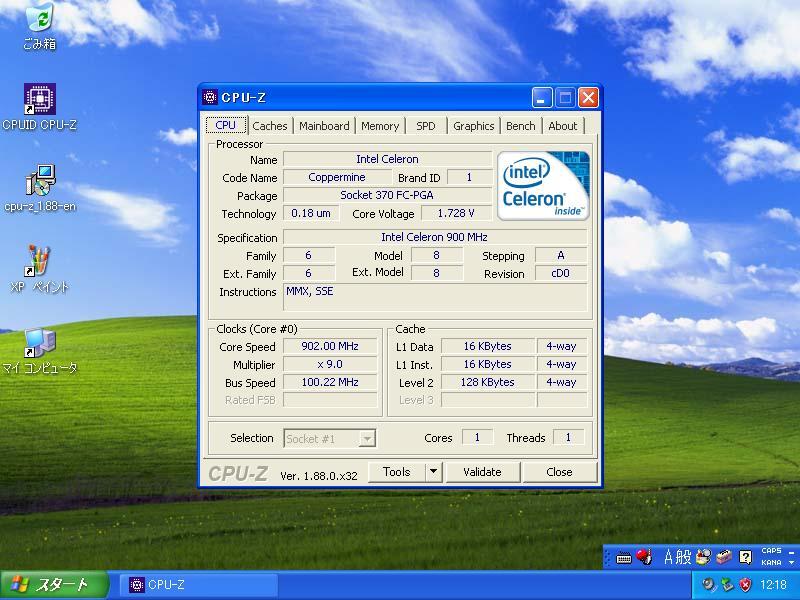Screen dimensions: 800x600
Task: Switch to the SPD tab
Action: (426, 126)
